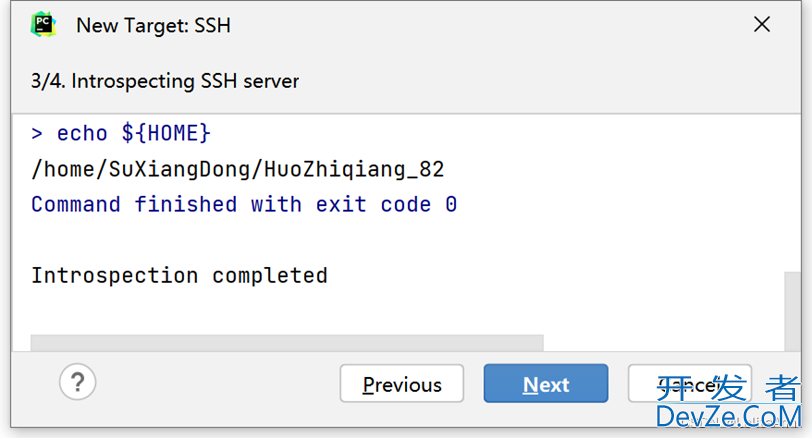This screenshot has height=438, width=812.
Task: Cancel the SSH target wizard
Action: [x=690, y=384]
